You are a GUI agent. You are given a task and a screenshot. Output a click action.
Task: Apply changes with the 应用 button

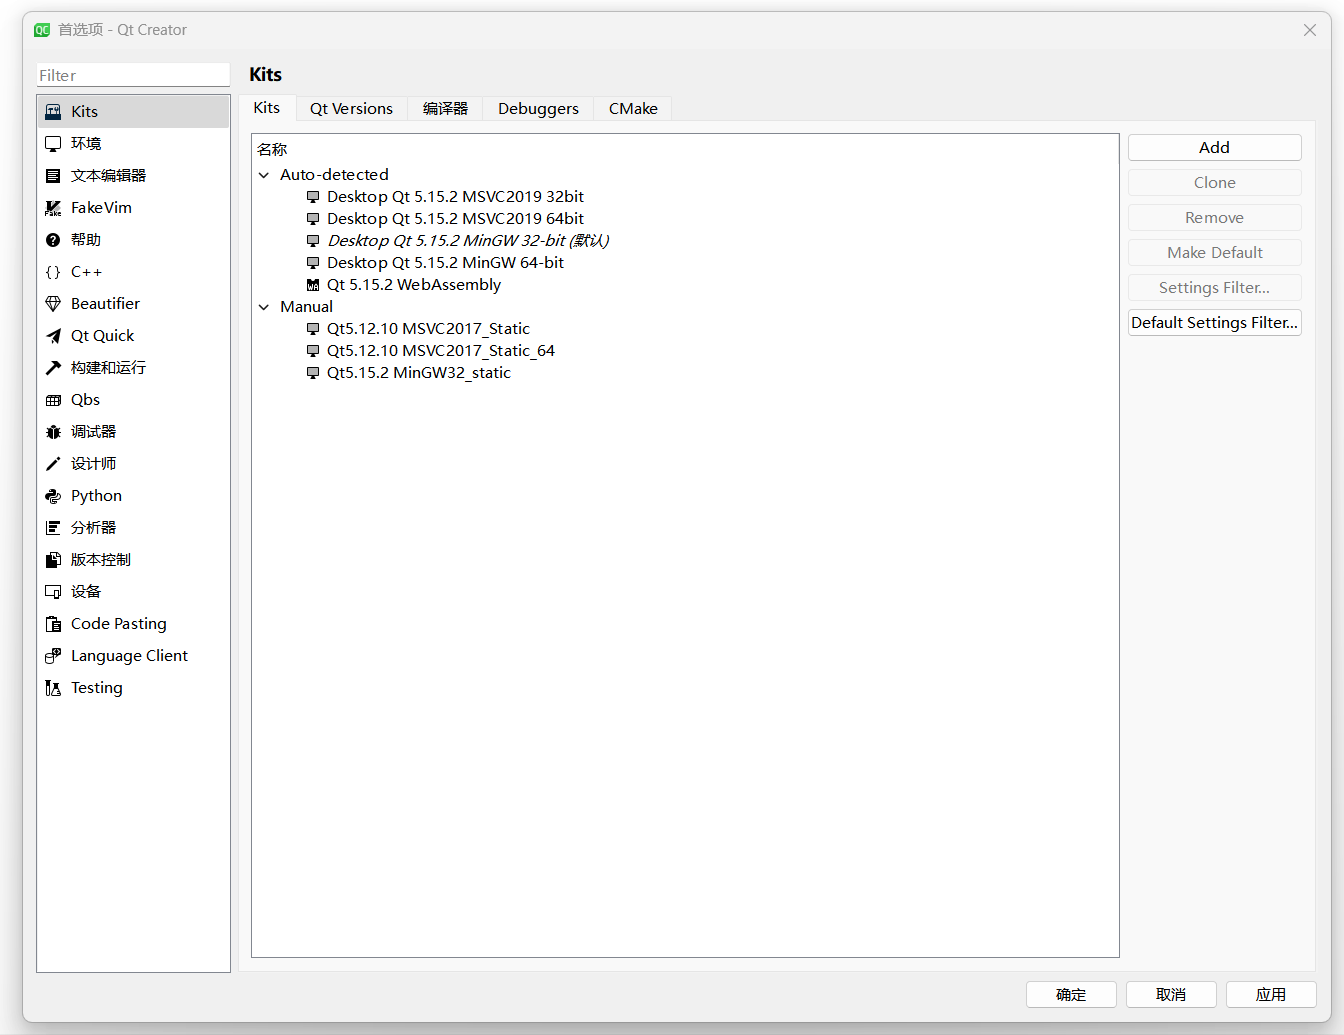1271,994
